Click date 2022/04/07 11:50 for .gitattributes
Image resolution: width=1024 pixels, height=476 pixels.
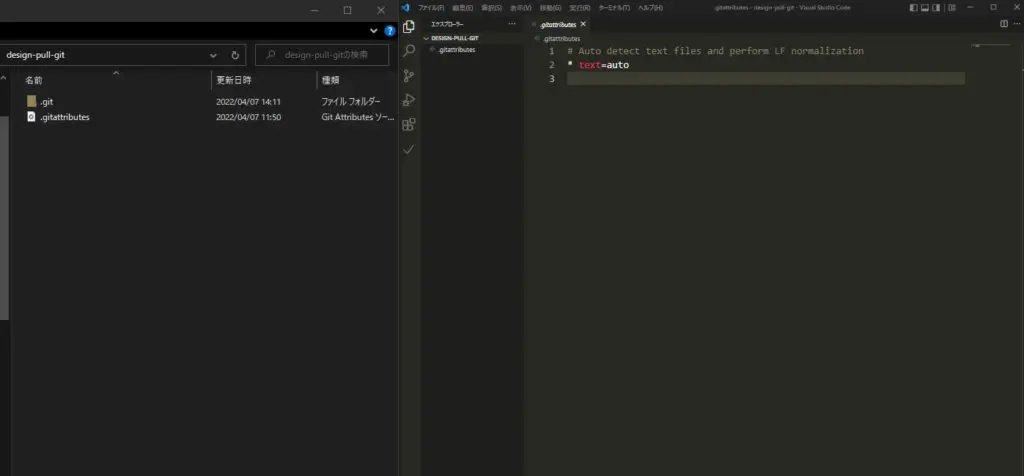pos(248,117)
